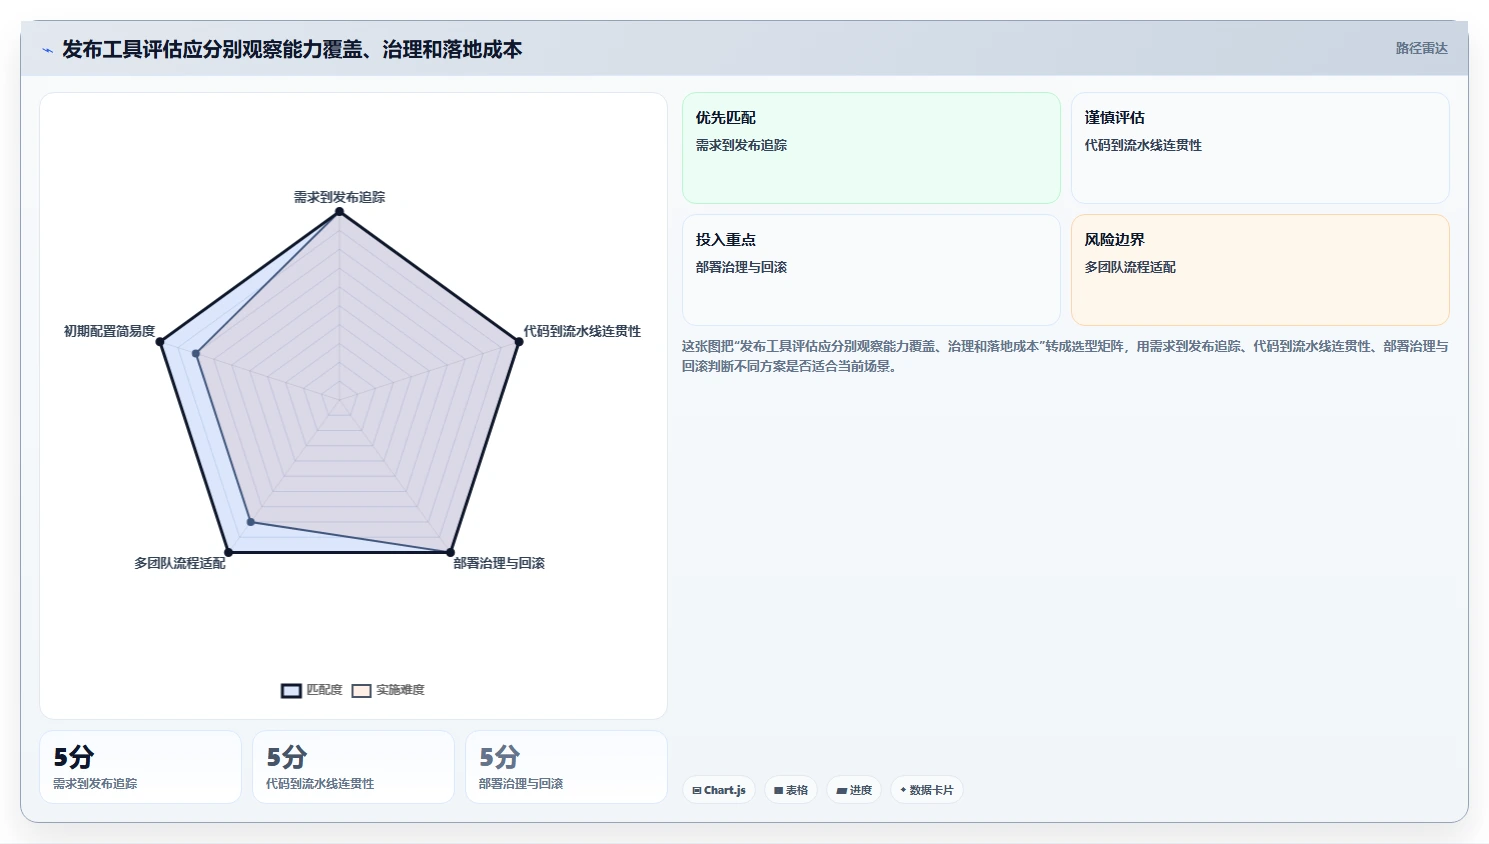This screenshot has width=1489, height=844.
Task: Click the radar axis label 多团队流程适配
Action: point(180,563)
